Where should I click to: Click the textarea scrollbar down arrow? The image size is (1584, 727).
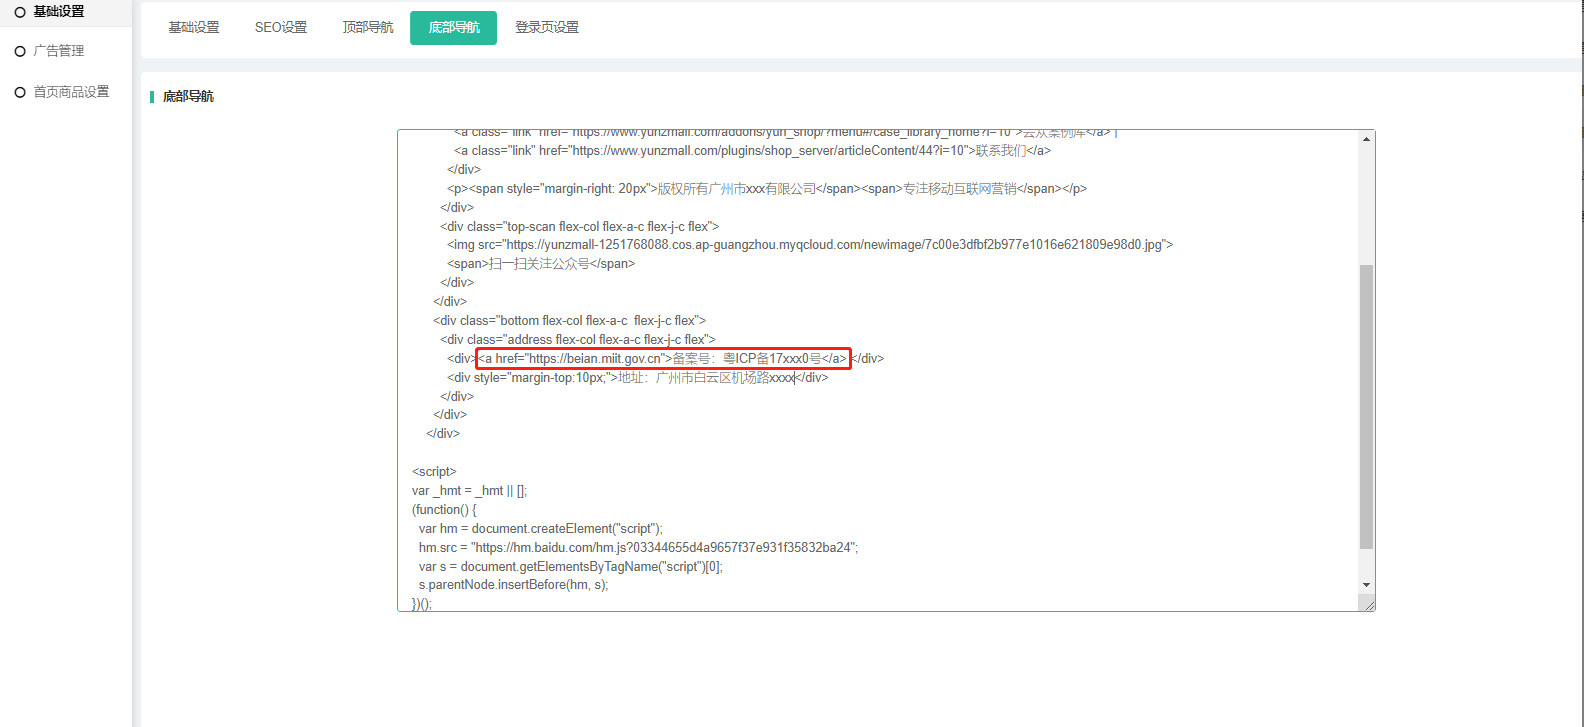tap(1366, 585)
